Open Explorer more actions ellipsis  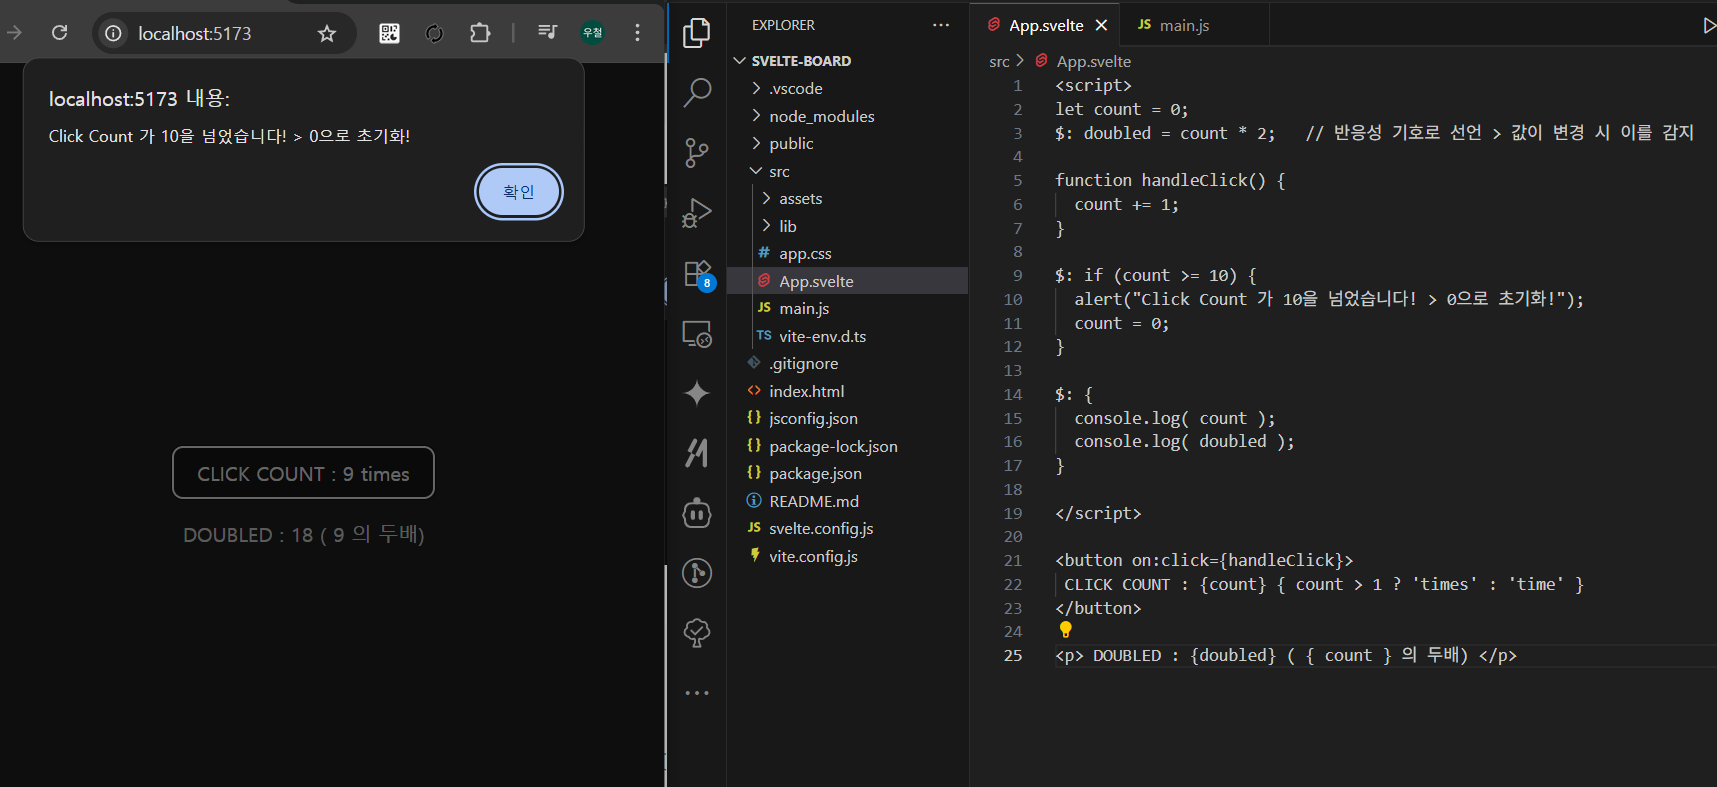941,25
